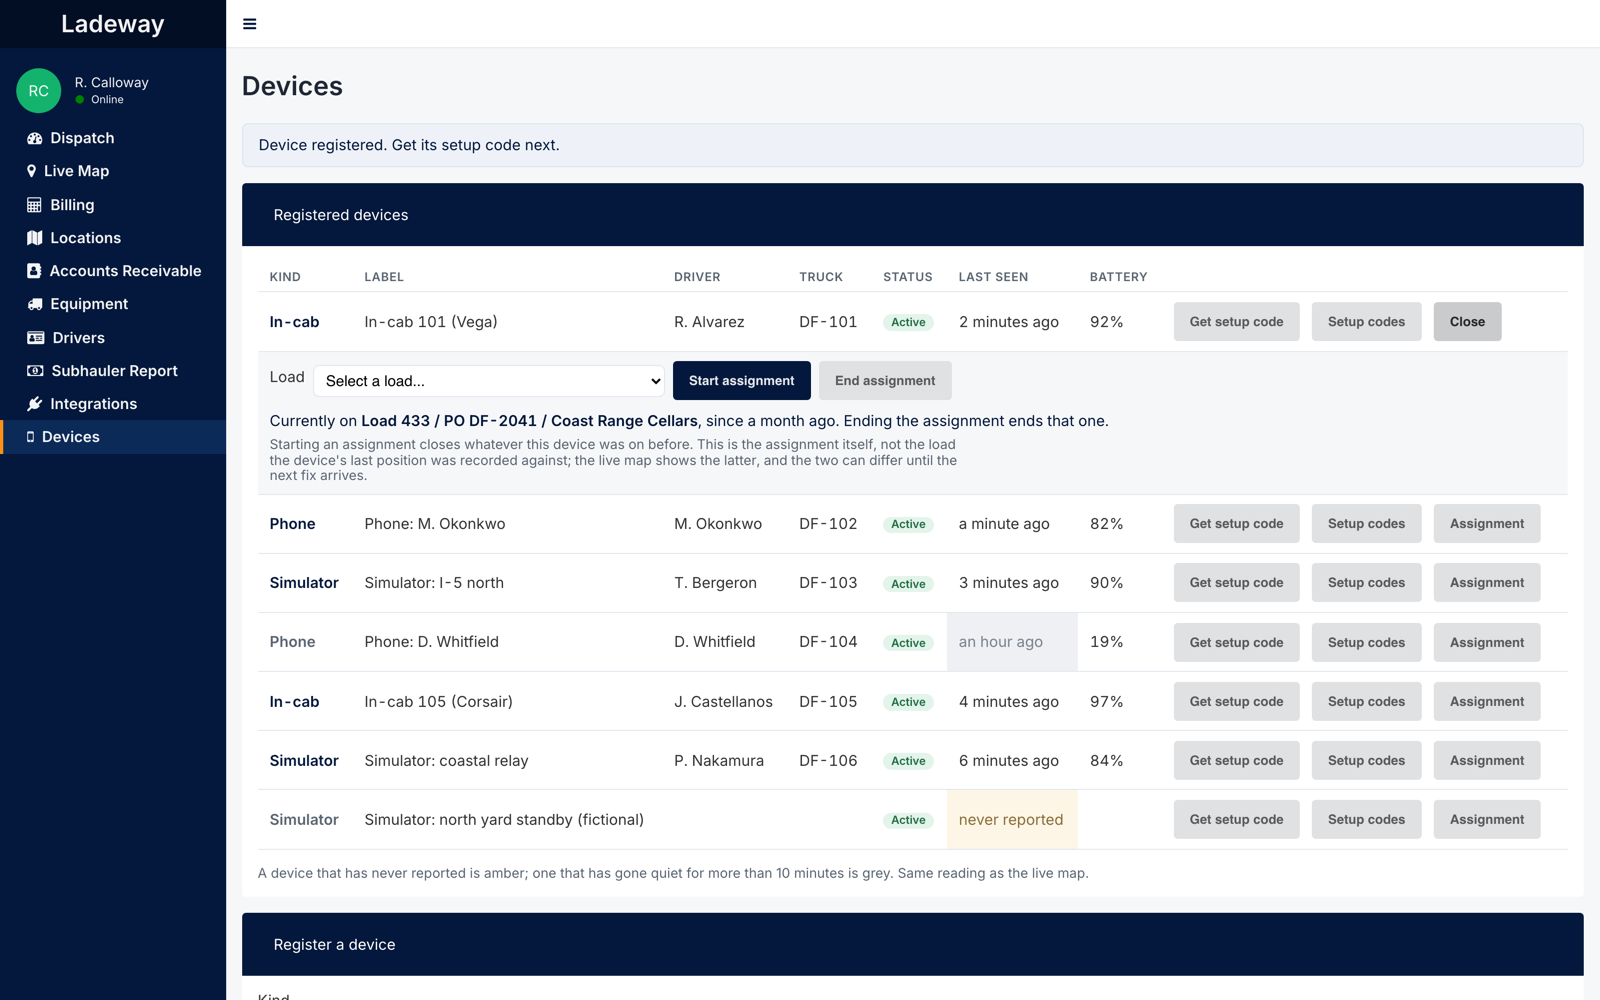Click the 'never reported' last seen cell

point(1012,820)
